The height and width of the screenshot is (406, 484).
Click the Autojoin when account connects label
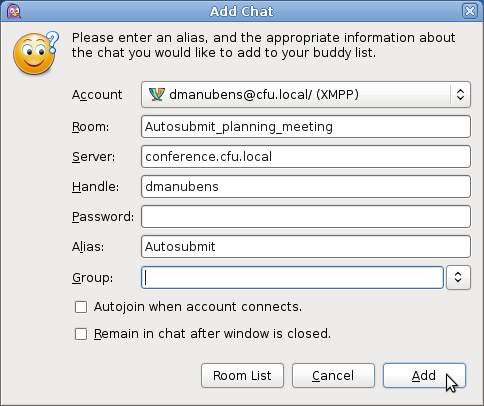(198, 307)
